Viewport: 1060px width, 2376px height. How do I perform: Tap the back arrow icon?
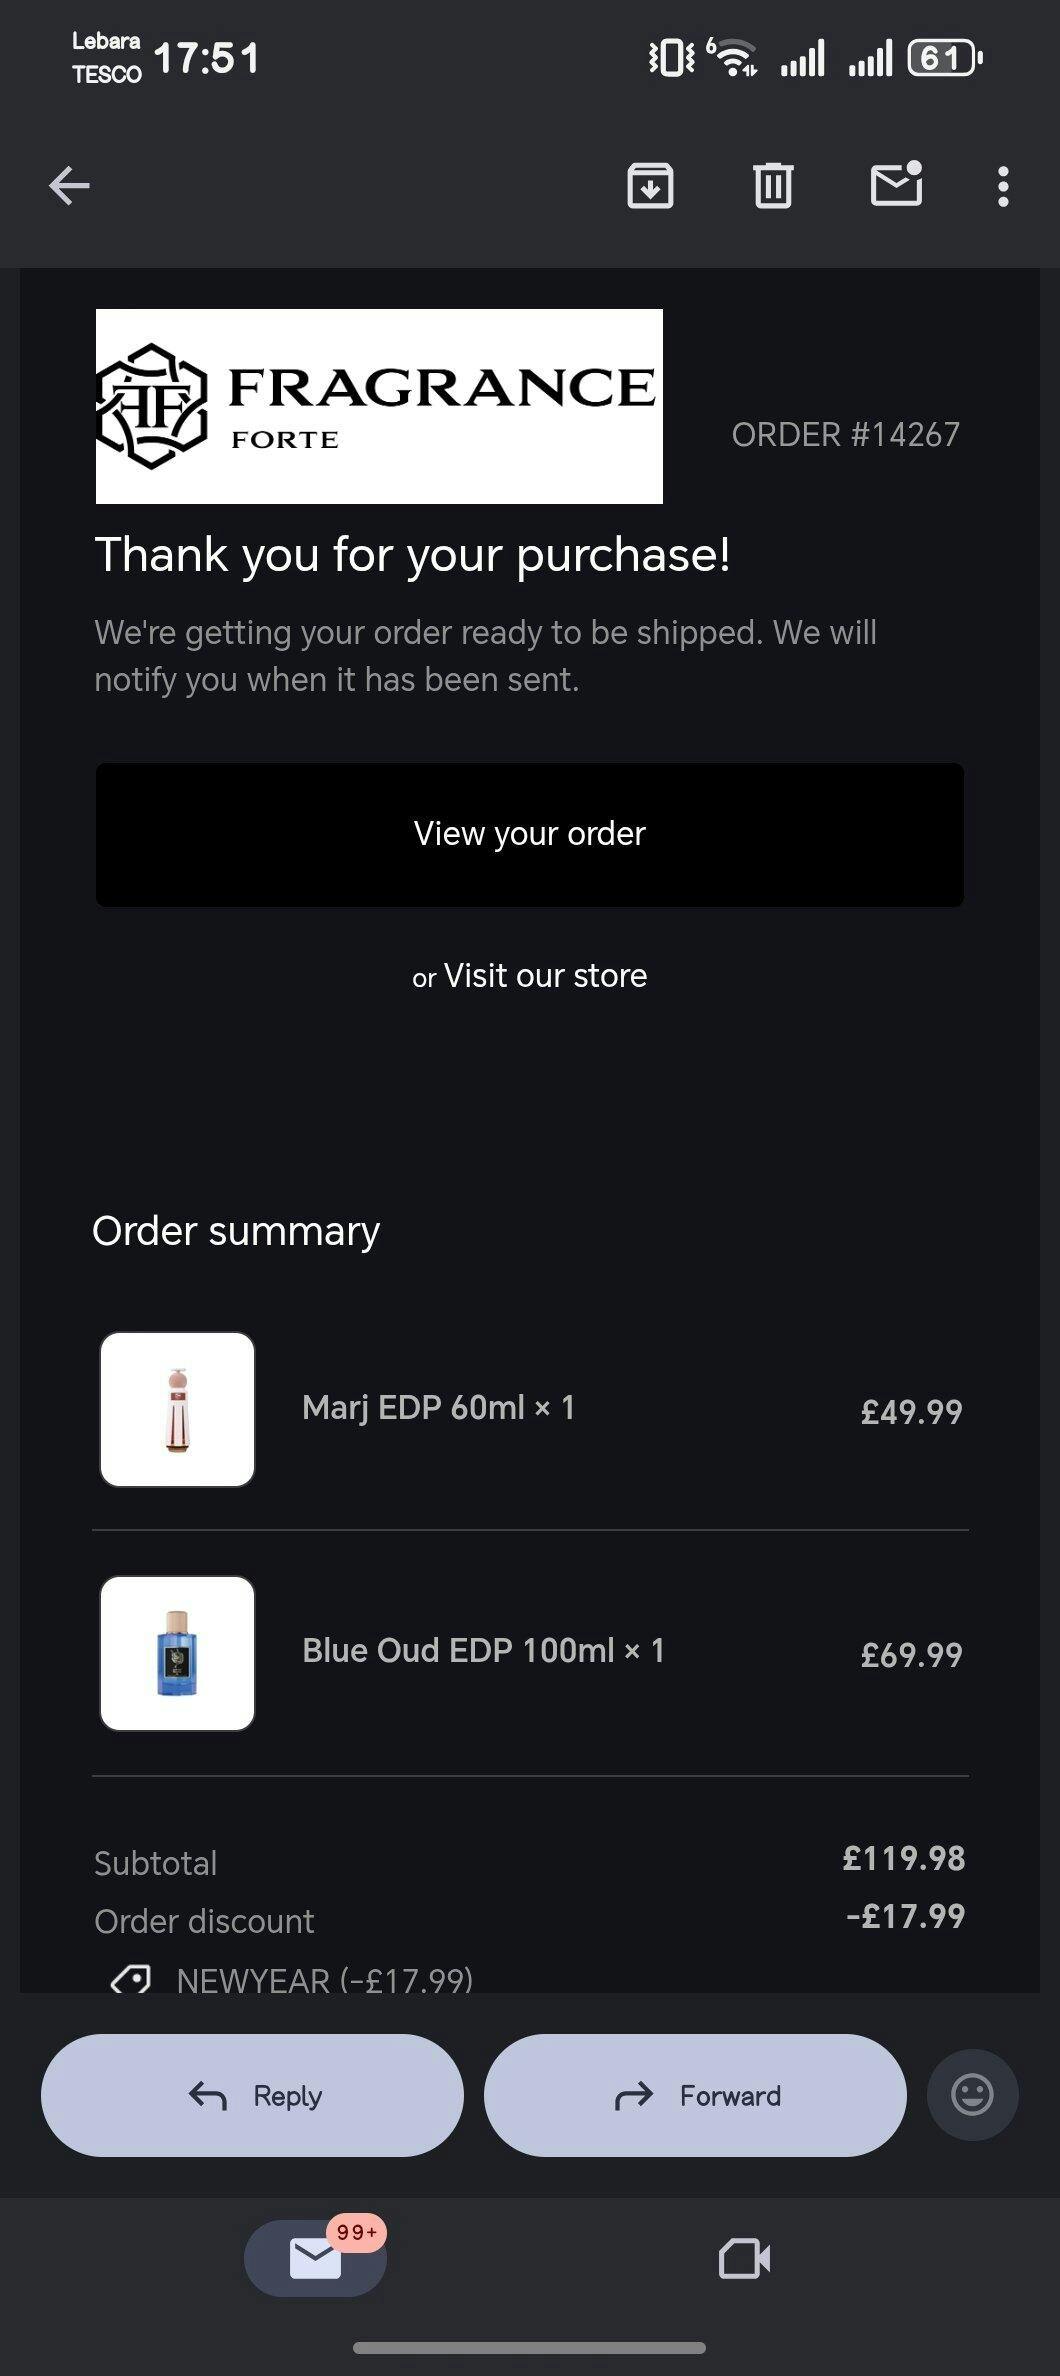click(x=70, y=186)
